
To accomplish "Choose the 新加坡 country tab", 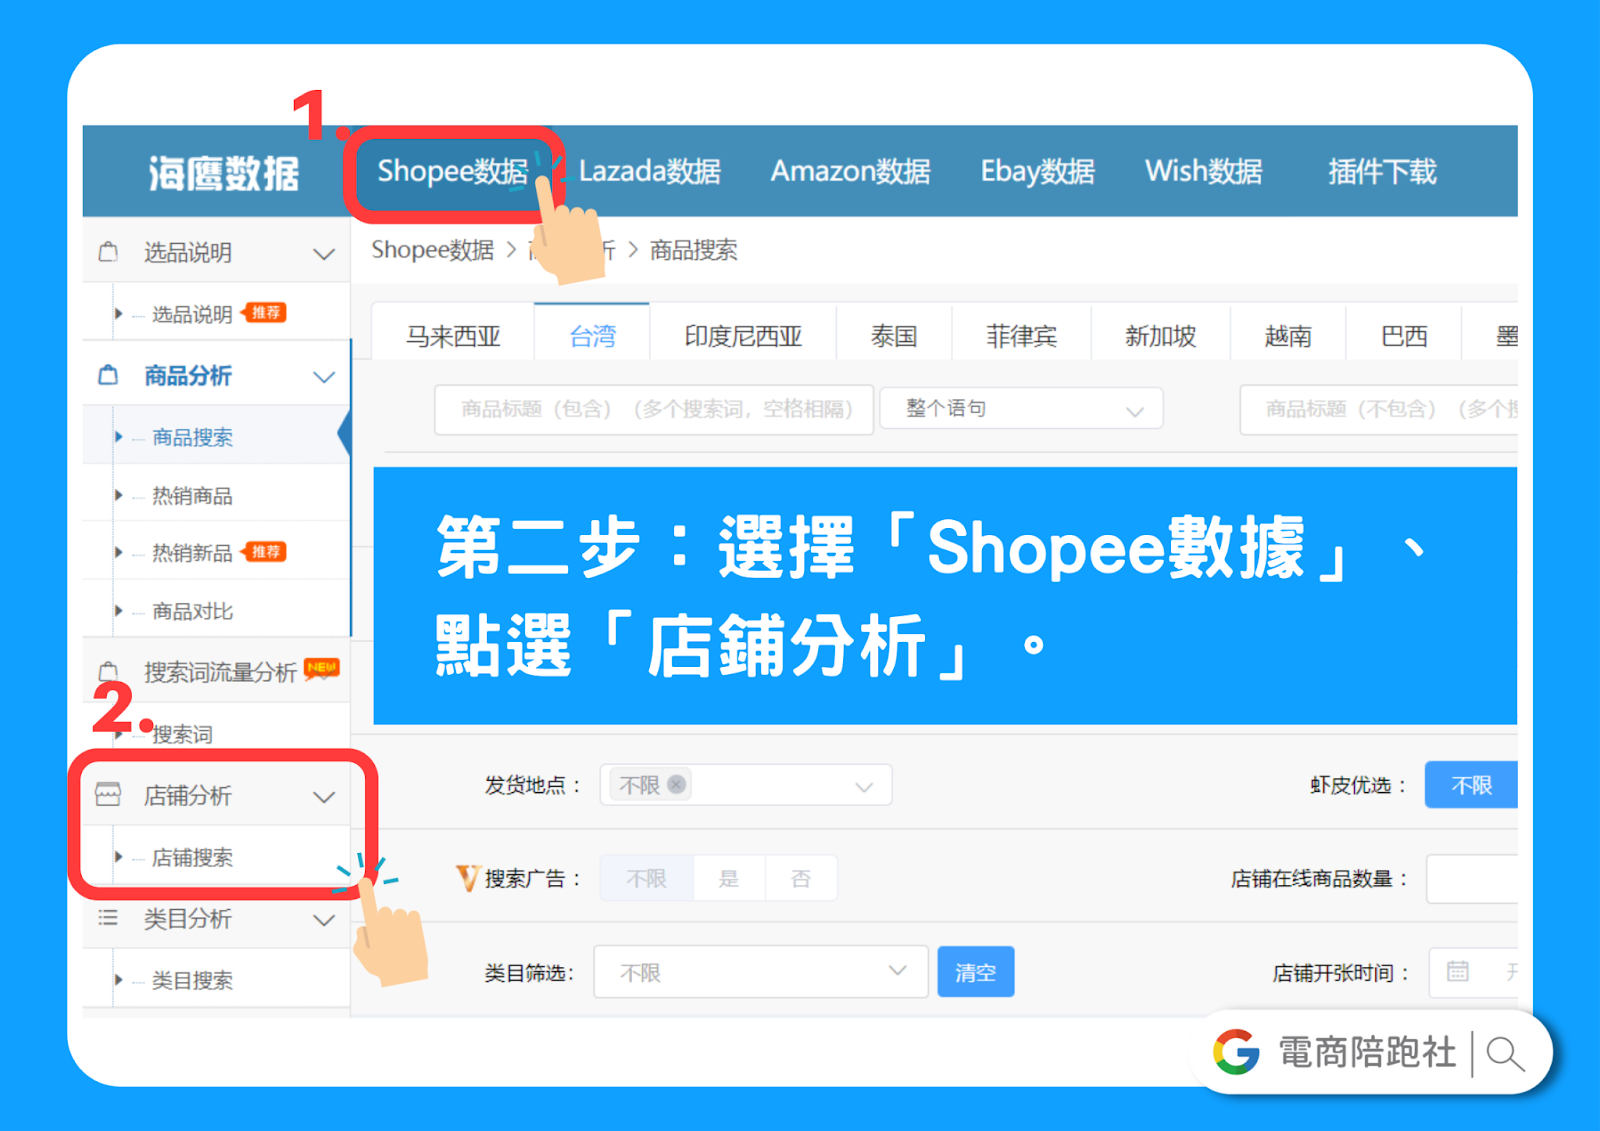I will click(1160, 335).
